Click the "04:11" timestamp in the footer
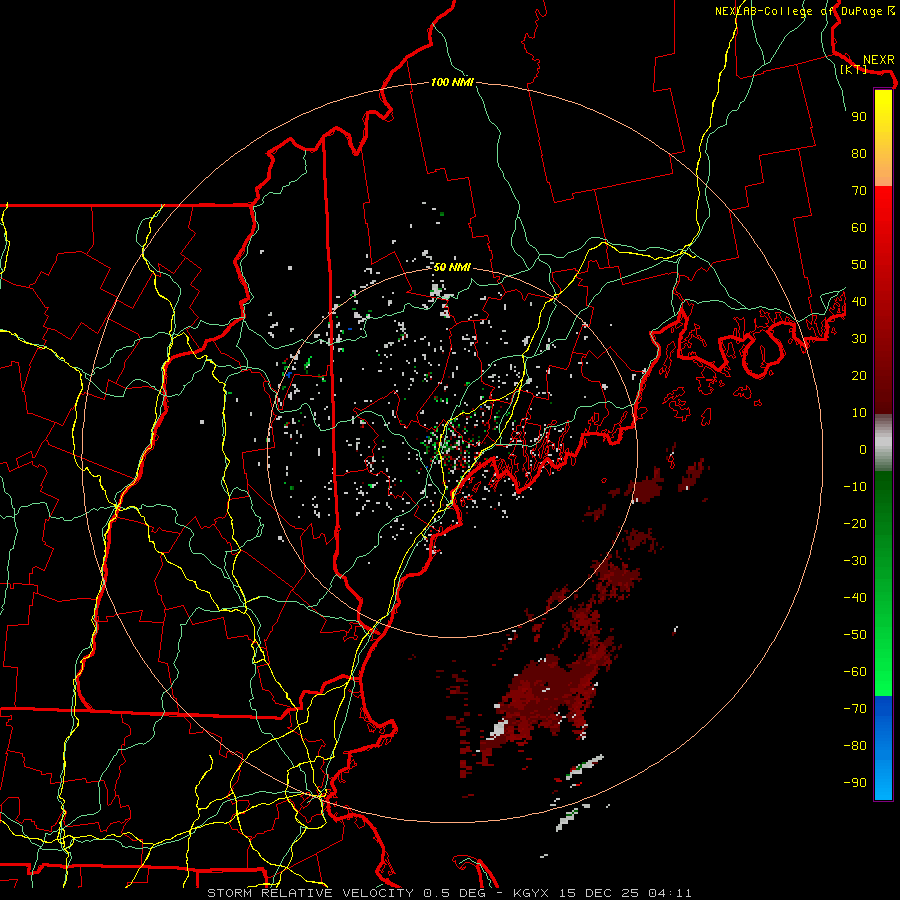 669,893
